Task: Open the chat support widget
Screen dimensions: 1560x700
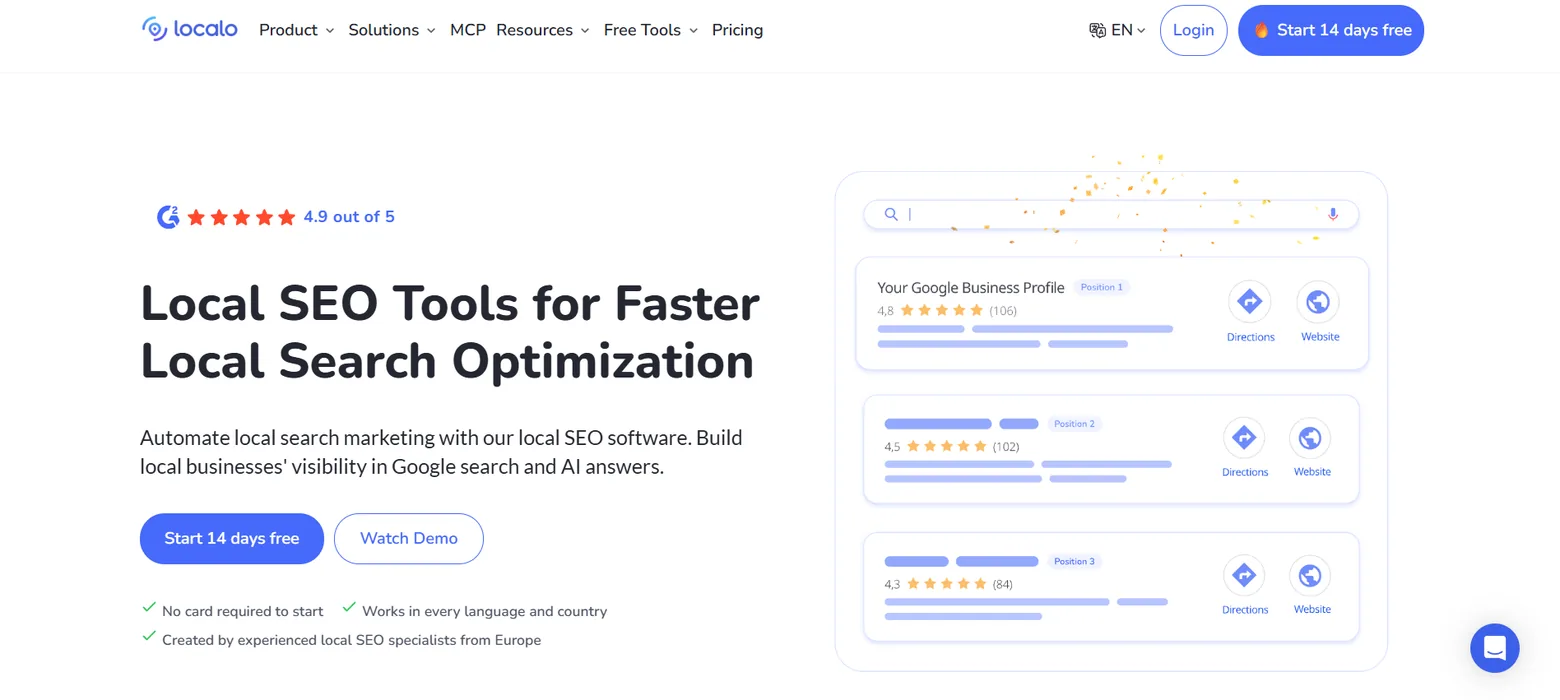Action: tap(1495, 648)
